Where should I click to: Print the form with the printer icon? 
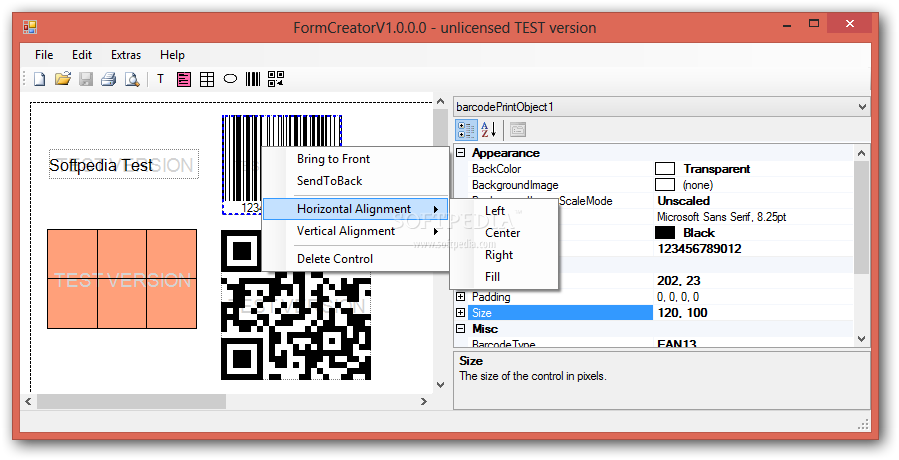click(x=109, y=79)
